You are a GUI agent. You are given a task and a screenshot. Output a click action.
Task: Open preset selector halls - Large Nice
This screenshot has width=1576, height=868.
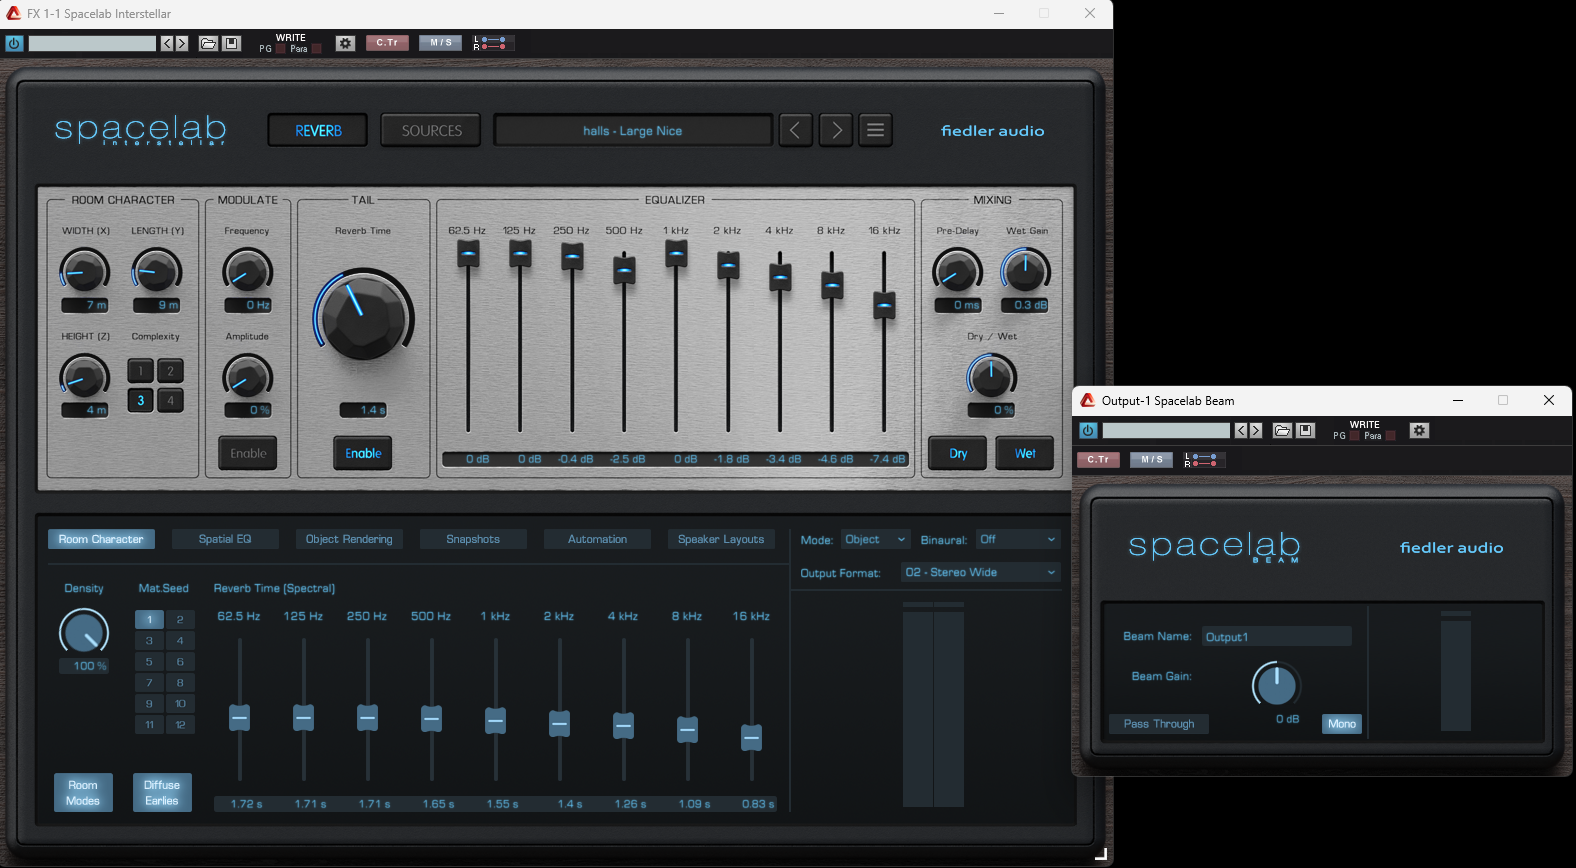[x=633, y=130]
